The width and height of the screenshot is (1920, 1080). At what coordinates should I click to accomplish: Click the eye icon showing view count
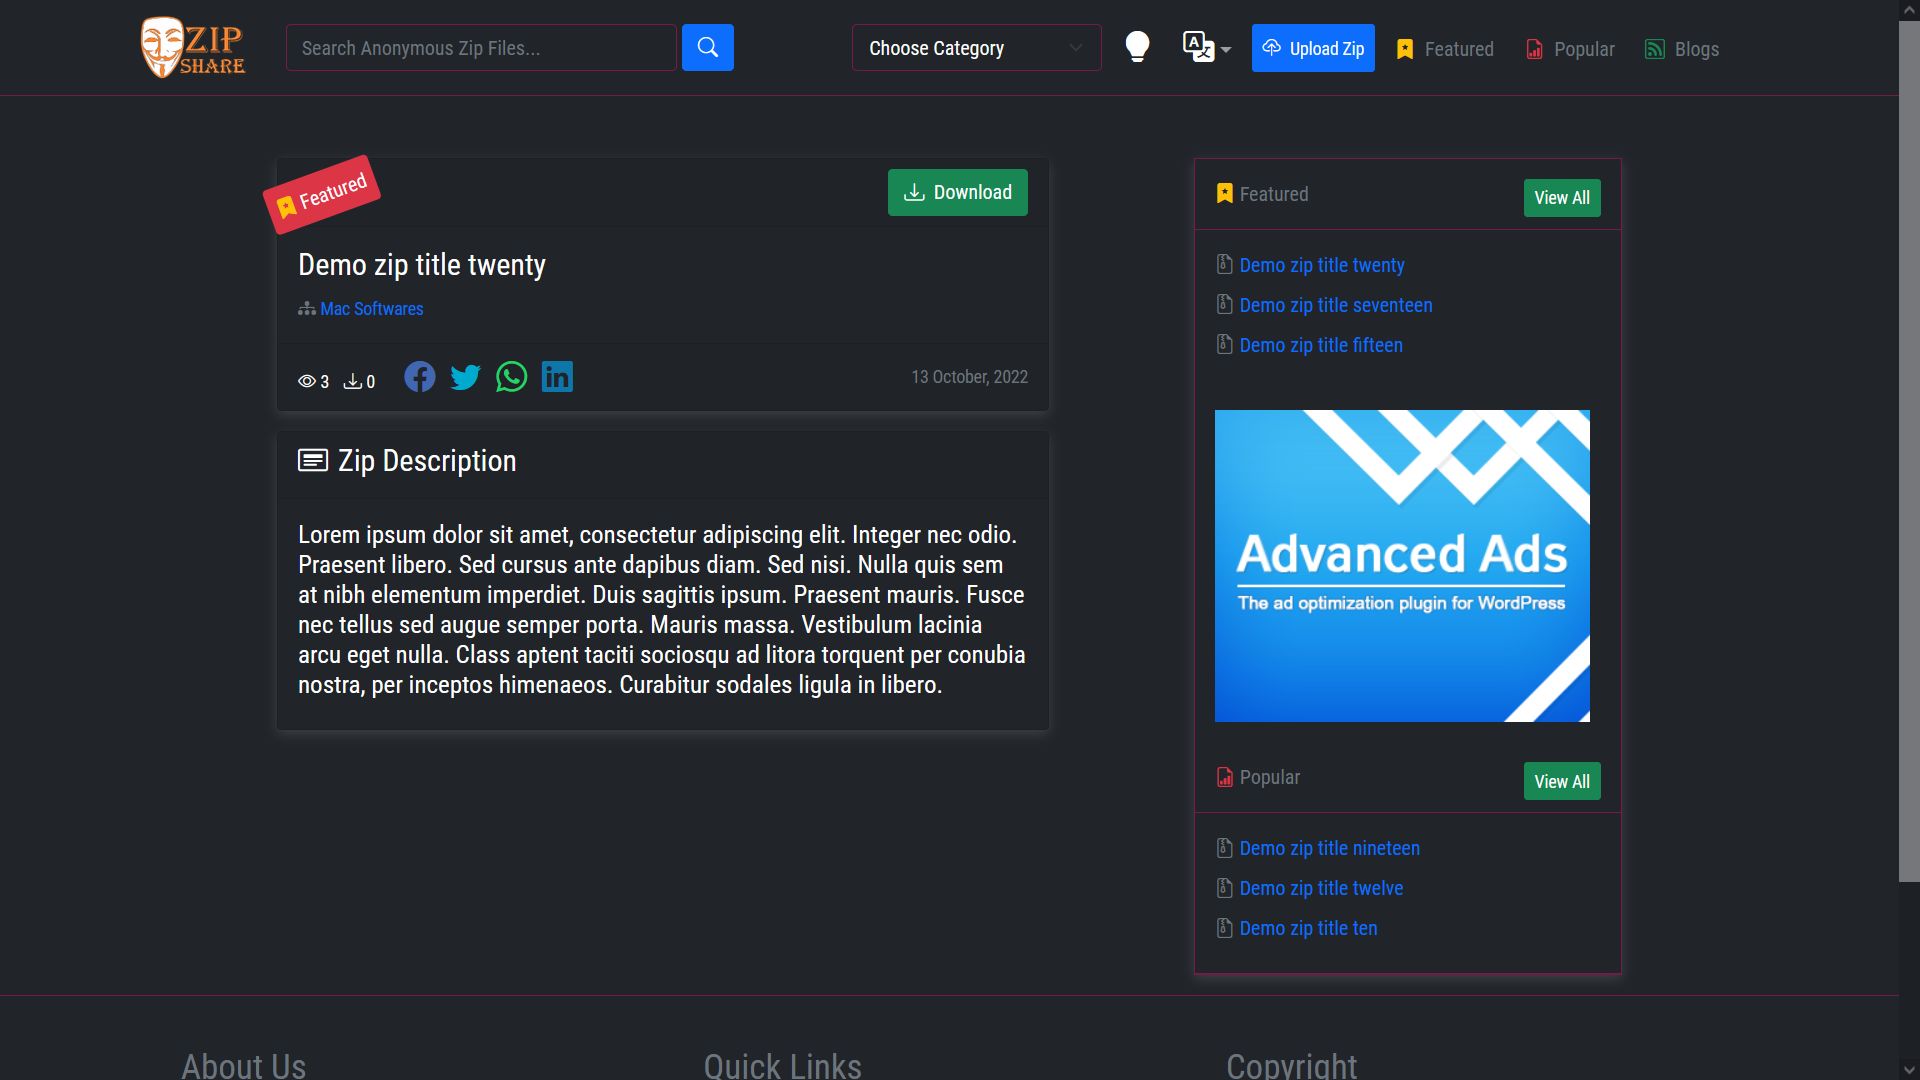308,381
